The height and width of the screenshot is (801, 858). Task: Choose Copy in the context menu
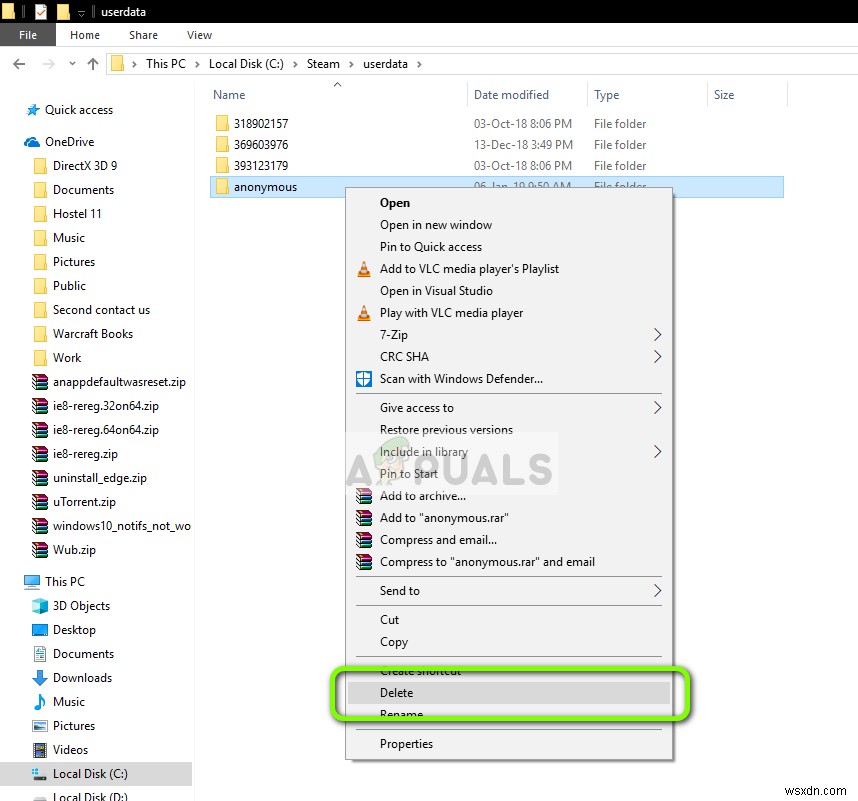(508, 642)
